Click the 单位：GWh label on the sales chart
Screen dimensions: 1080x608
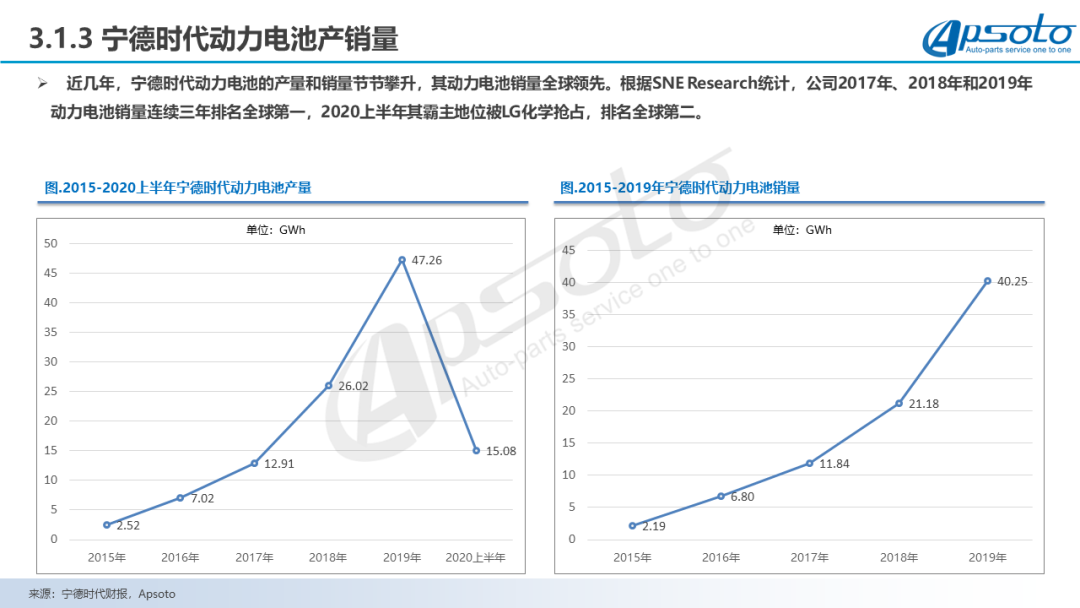click(802, 230)
